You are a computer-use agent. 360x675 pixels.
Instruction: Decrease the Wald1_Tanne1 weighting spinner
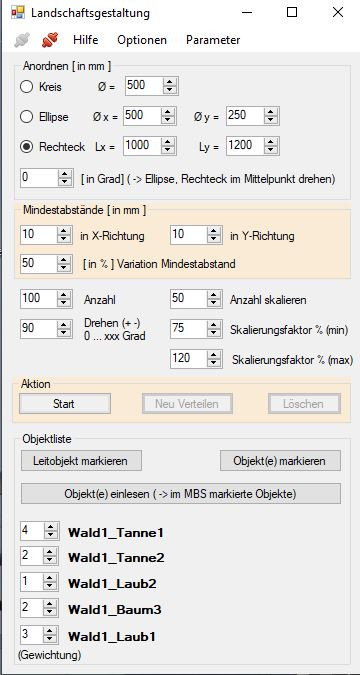pos(51,535)
